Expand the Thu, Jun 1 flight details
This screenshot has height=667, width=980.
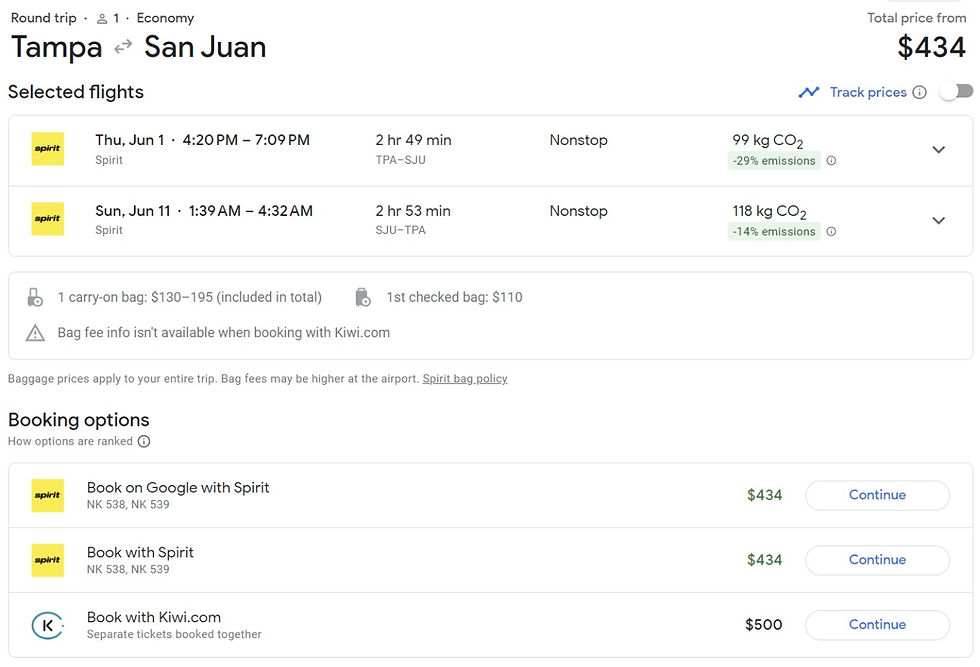pos(938,150)
